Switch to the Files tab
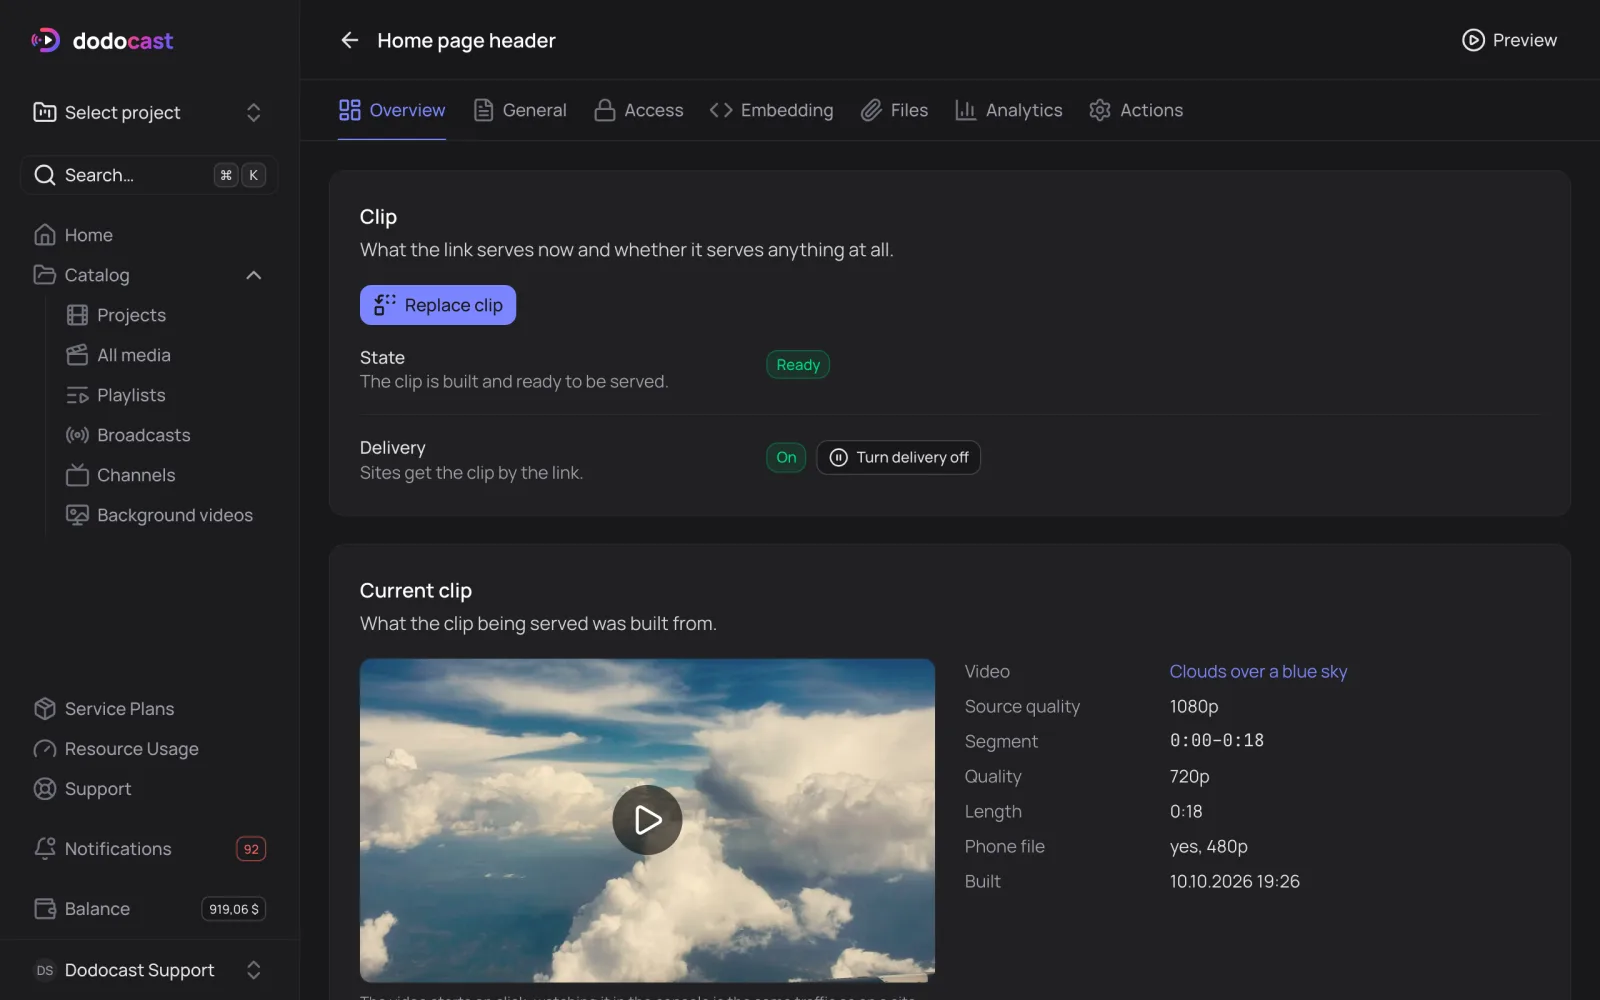 894,110
